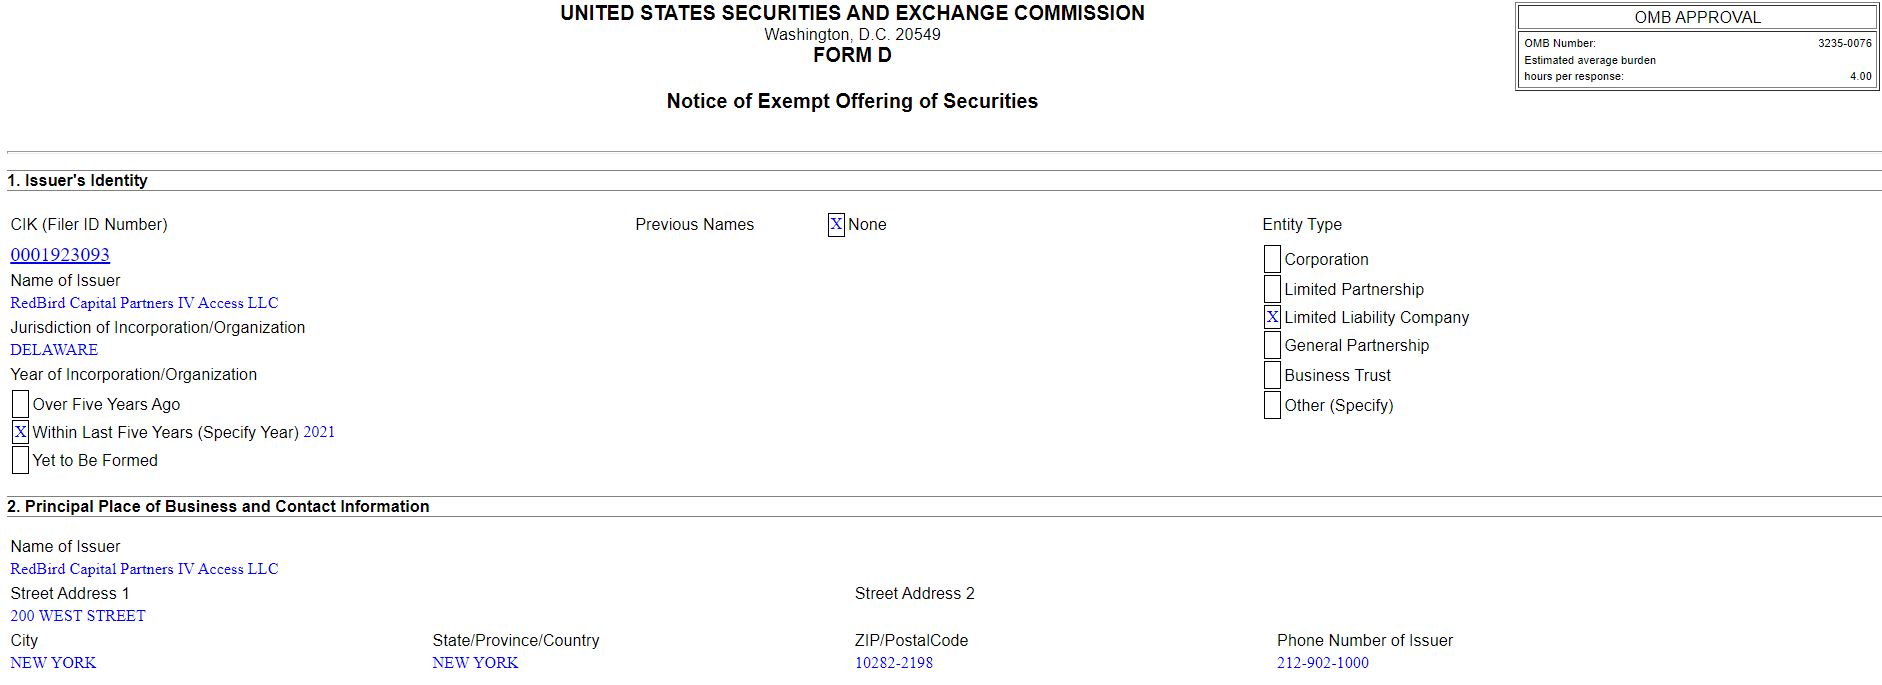Image resolution: width=1882 pixels, height=685 pixels.
Task: Click the phone number 212-902-1000
Action: (1322, 663)
